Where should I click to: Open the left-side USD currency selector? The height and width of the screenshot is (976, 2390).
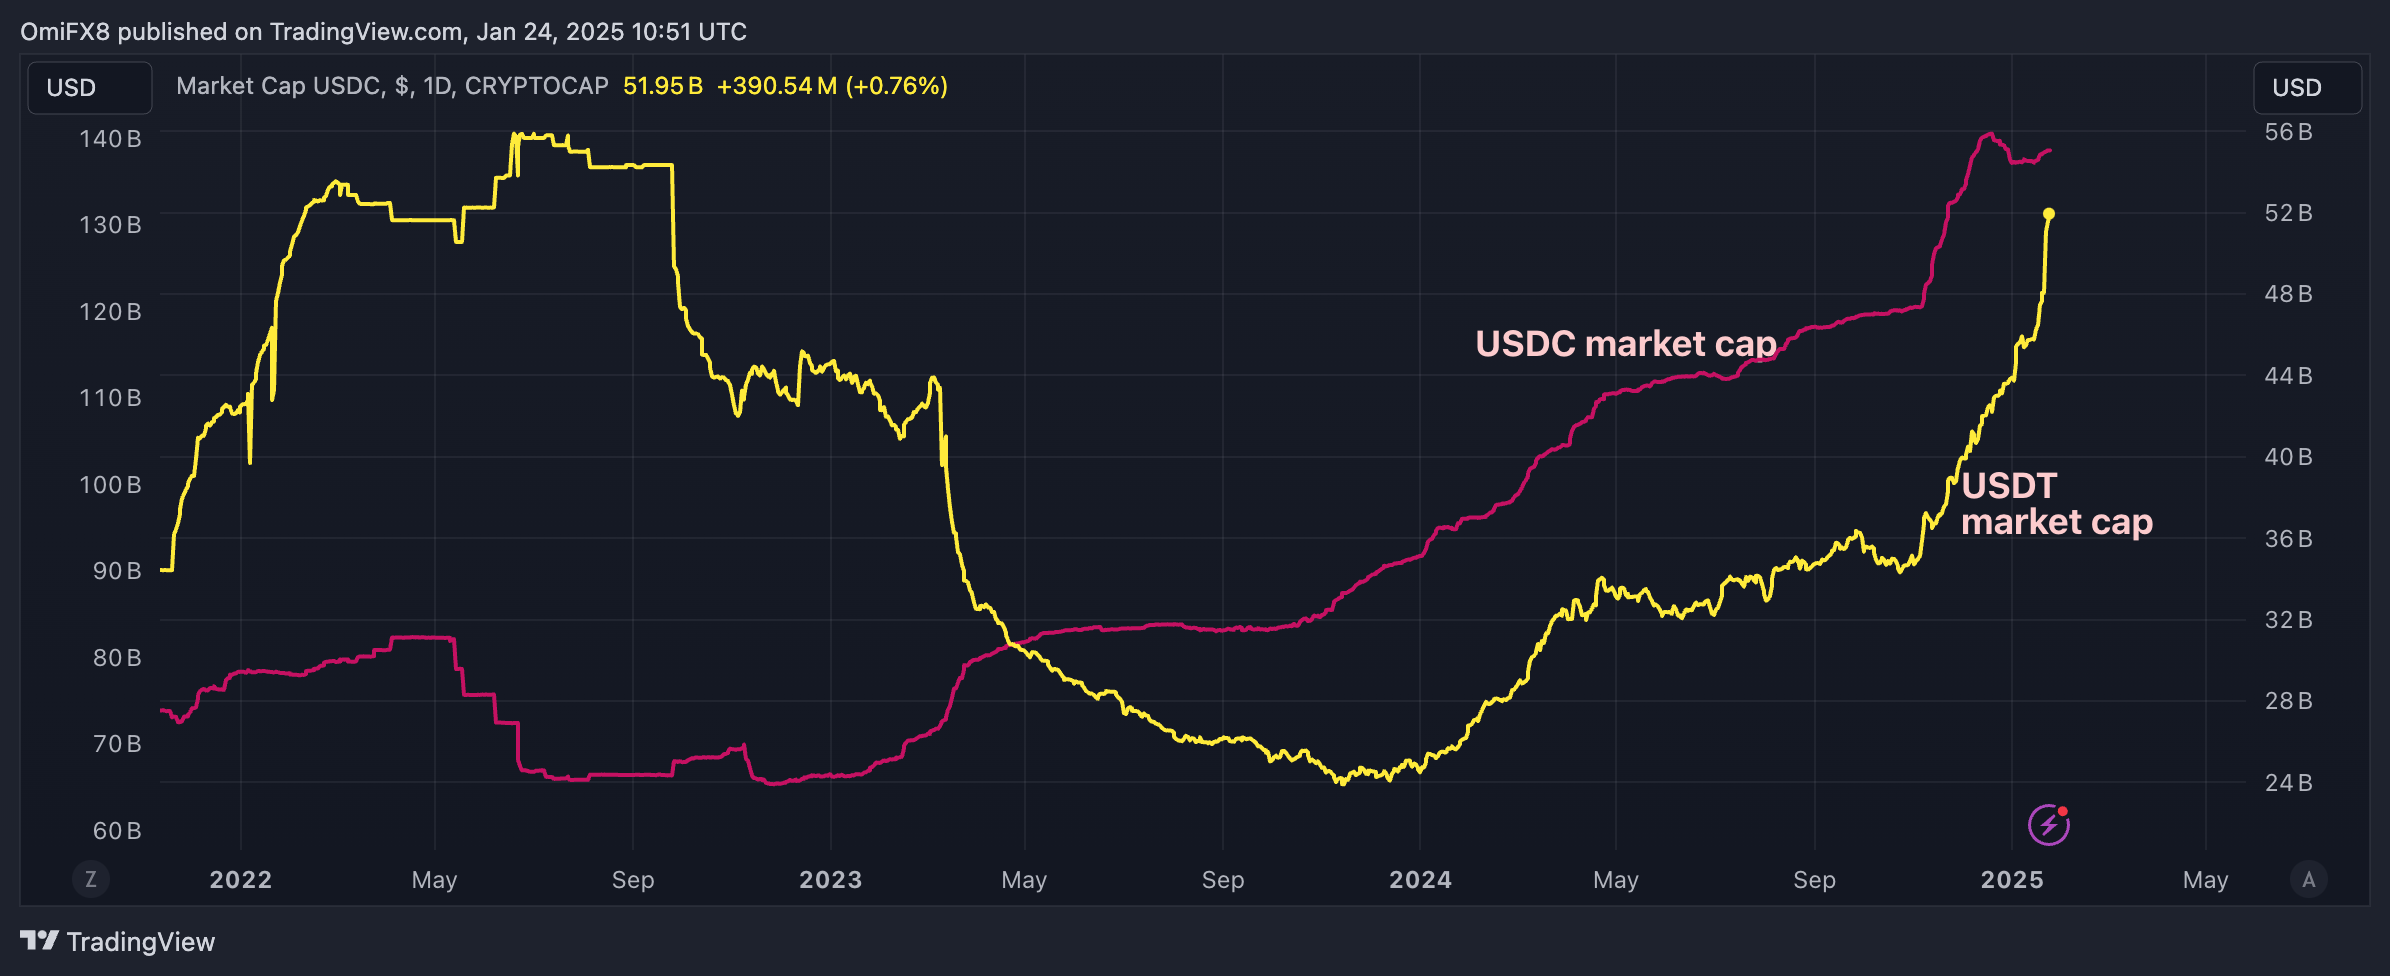tap(89, 88)
